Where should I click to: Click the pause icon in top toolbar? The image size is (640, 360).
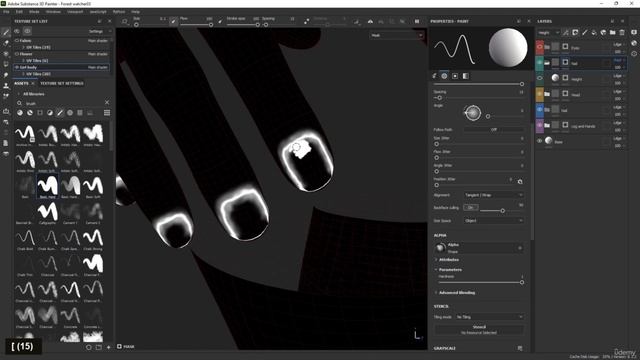[417, 21]
